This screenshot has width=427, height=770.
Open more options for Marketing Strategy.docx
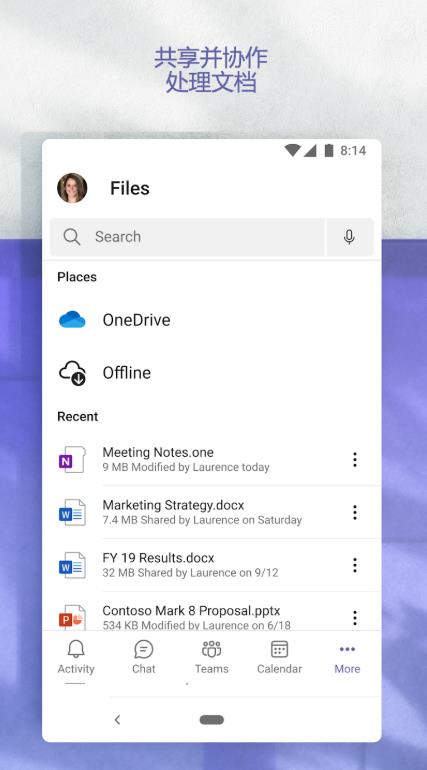[x=355, y=512]
